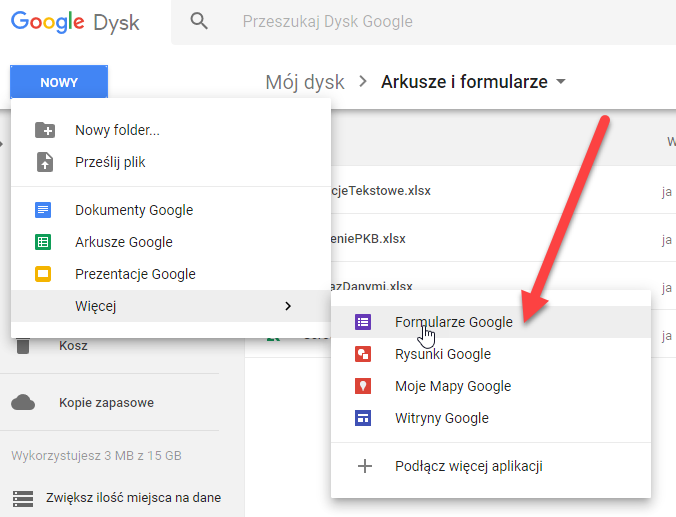This screenshot has height=517, width=676.
Task: Open the 'Mój dysk' breadcrumb
Action: [x=305, y=82]
